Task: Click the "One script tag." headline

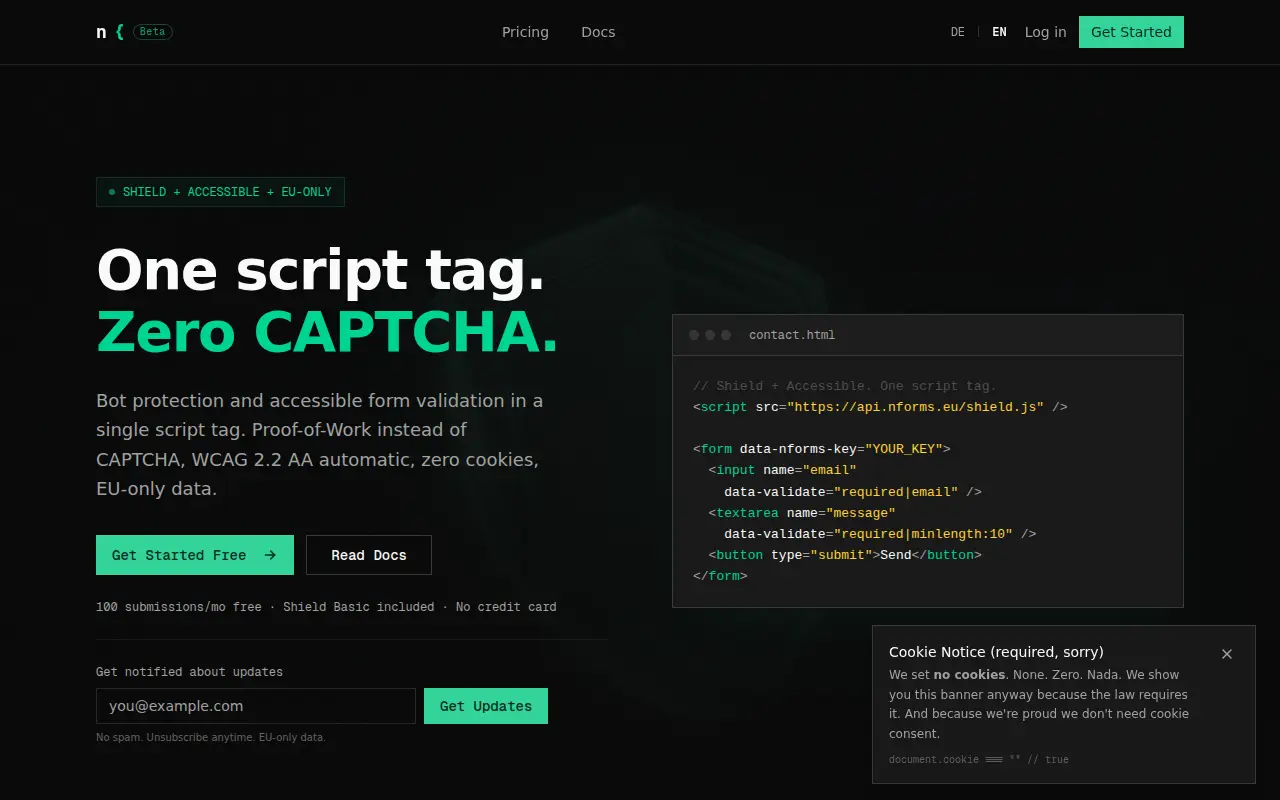Action: 321,271
